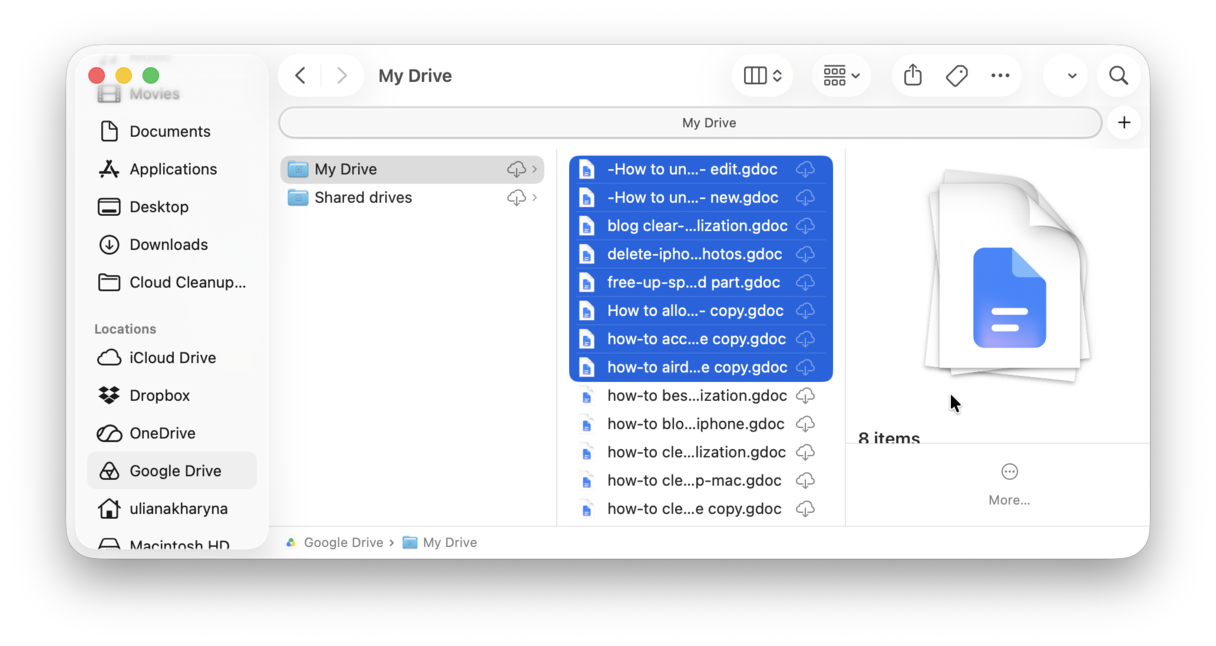Select file how-to bes...ization.gdoc
The width and height of the screenshot is (1216, 646).
(700, 396)
